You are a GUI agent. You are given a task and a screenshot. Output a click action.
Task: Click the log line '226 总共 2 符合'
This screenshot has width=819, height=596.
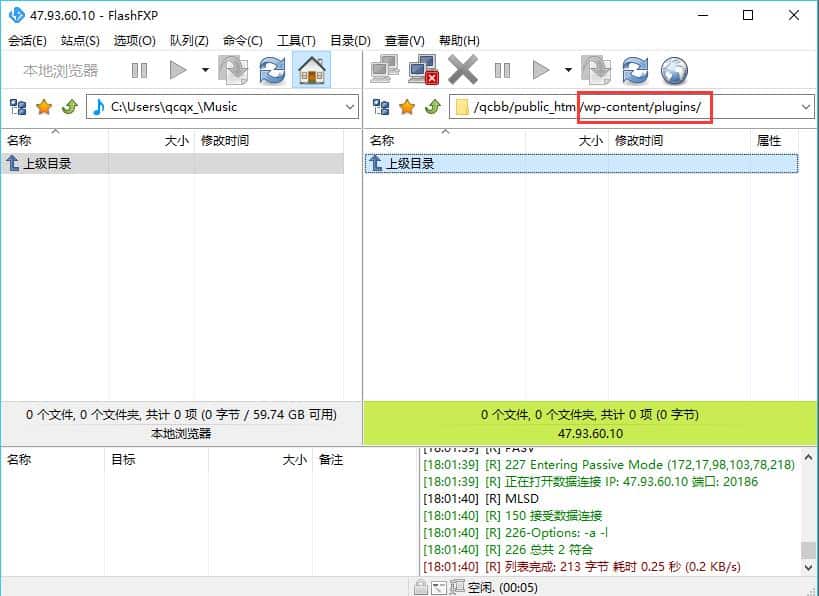pos(508,550)
